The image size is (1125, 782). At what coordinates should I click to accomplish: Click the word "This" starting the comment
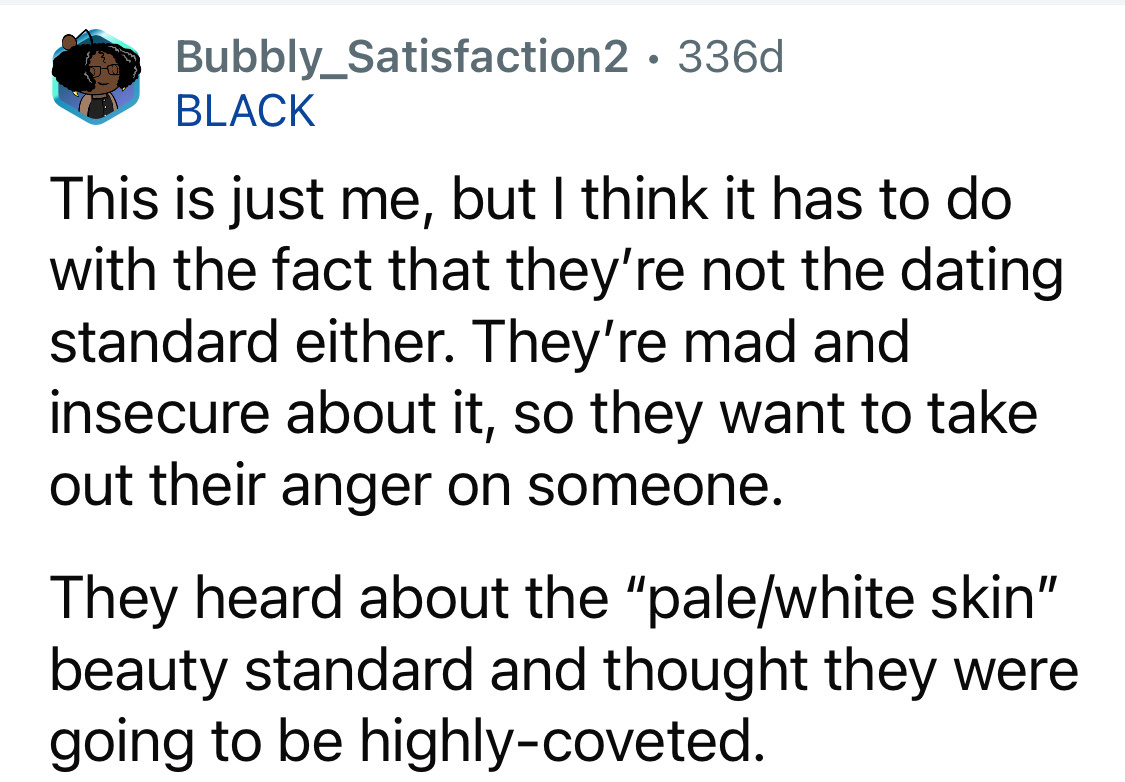[x=103, y=199]
